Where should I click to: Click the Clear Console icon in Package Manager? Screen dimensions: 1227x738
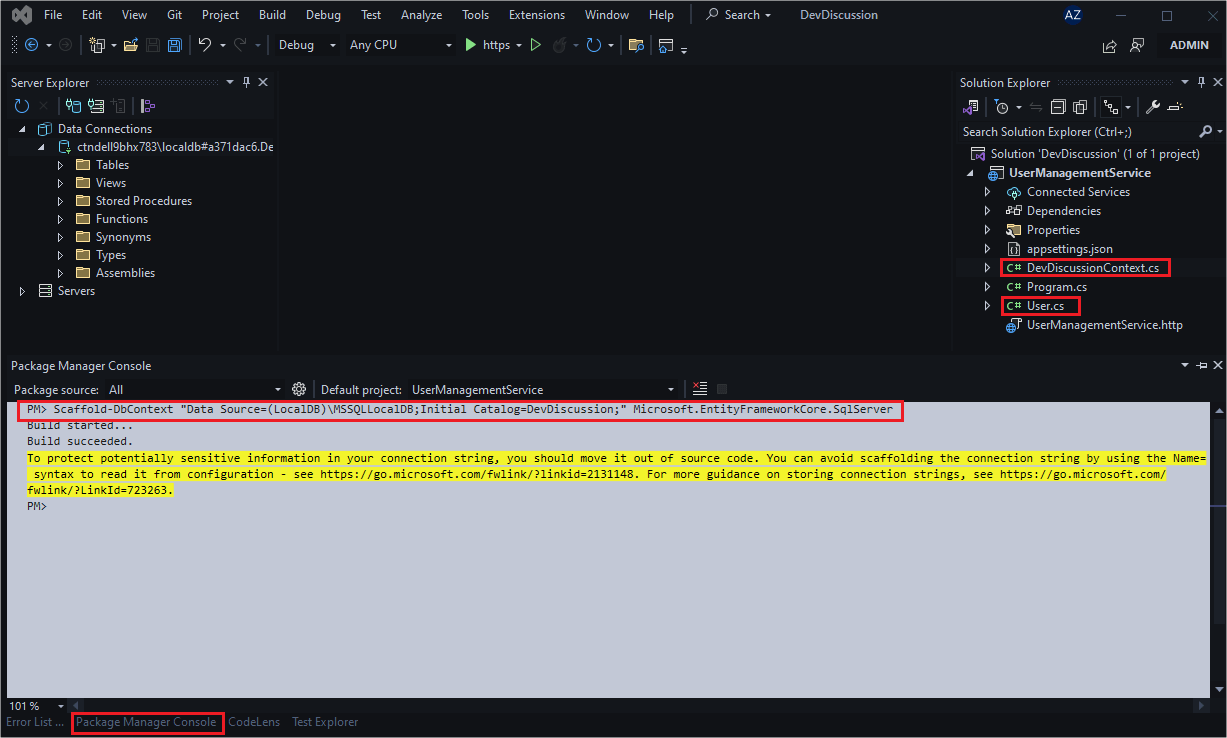point(700,389)
